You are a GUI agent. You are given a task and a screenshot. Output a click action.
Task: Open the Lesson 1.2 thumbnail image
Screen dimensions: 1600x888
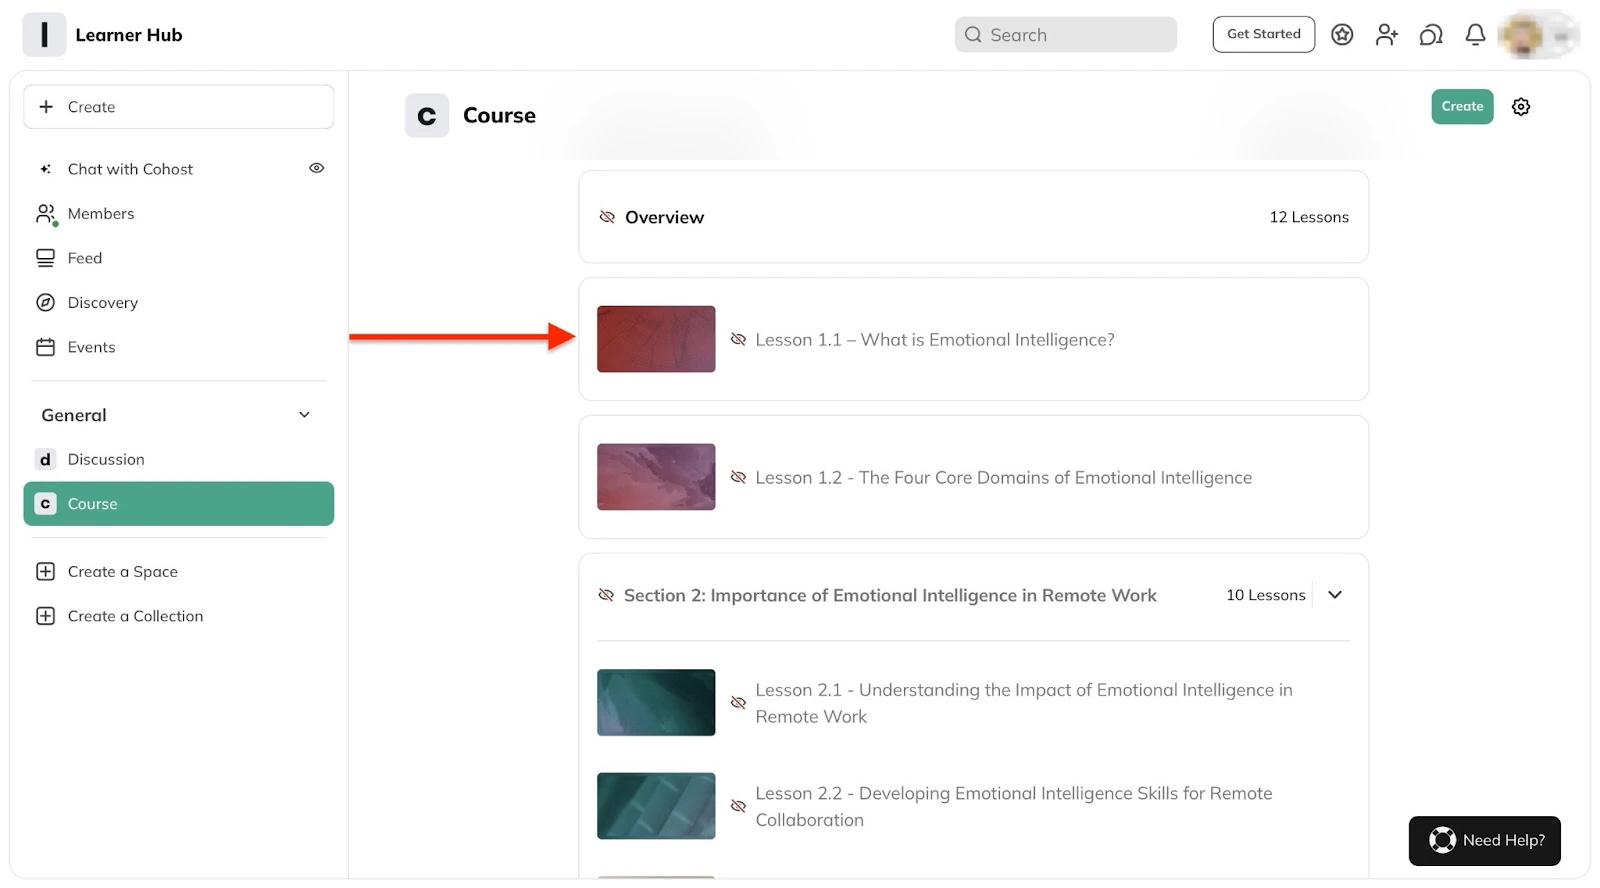tap(656, 477)
